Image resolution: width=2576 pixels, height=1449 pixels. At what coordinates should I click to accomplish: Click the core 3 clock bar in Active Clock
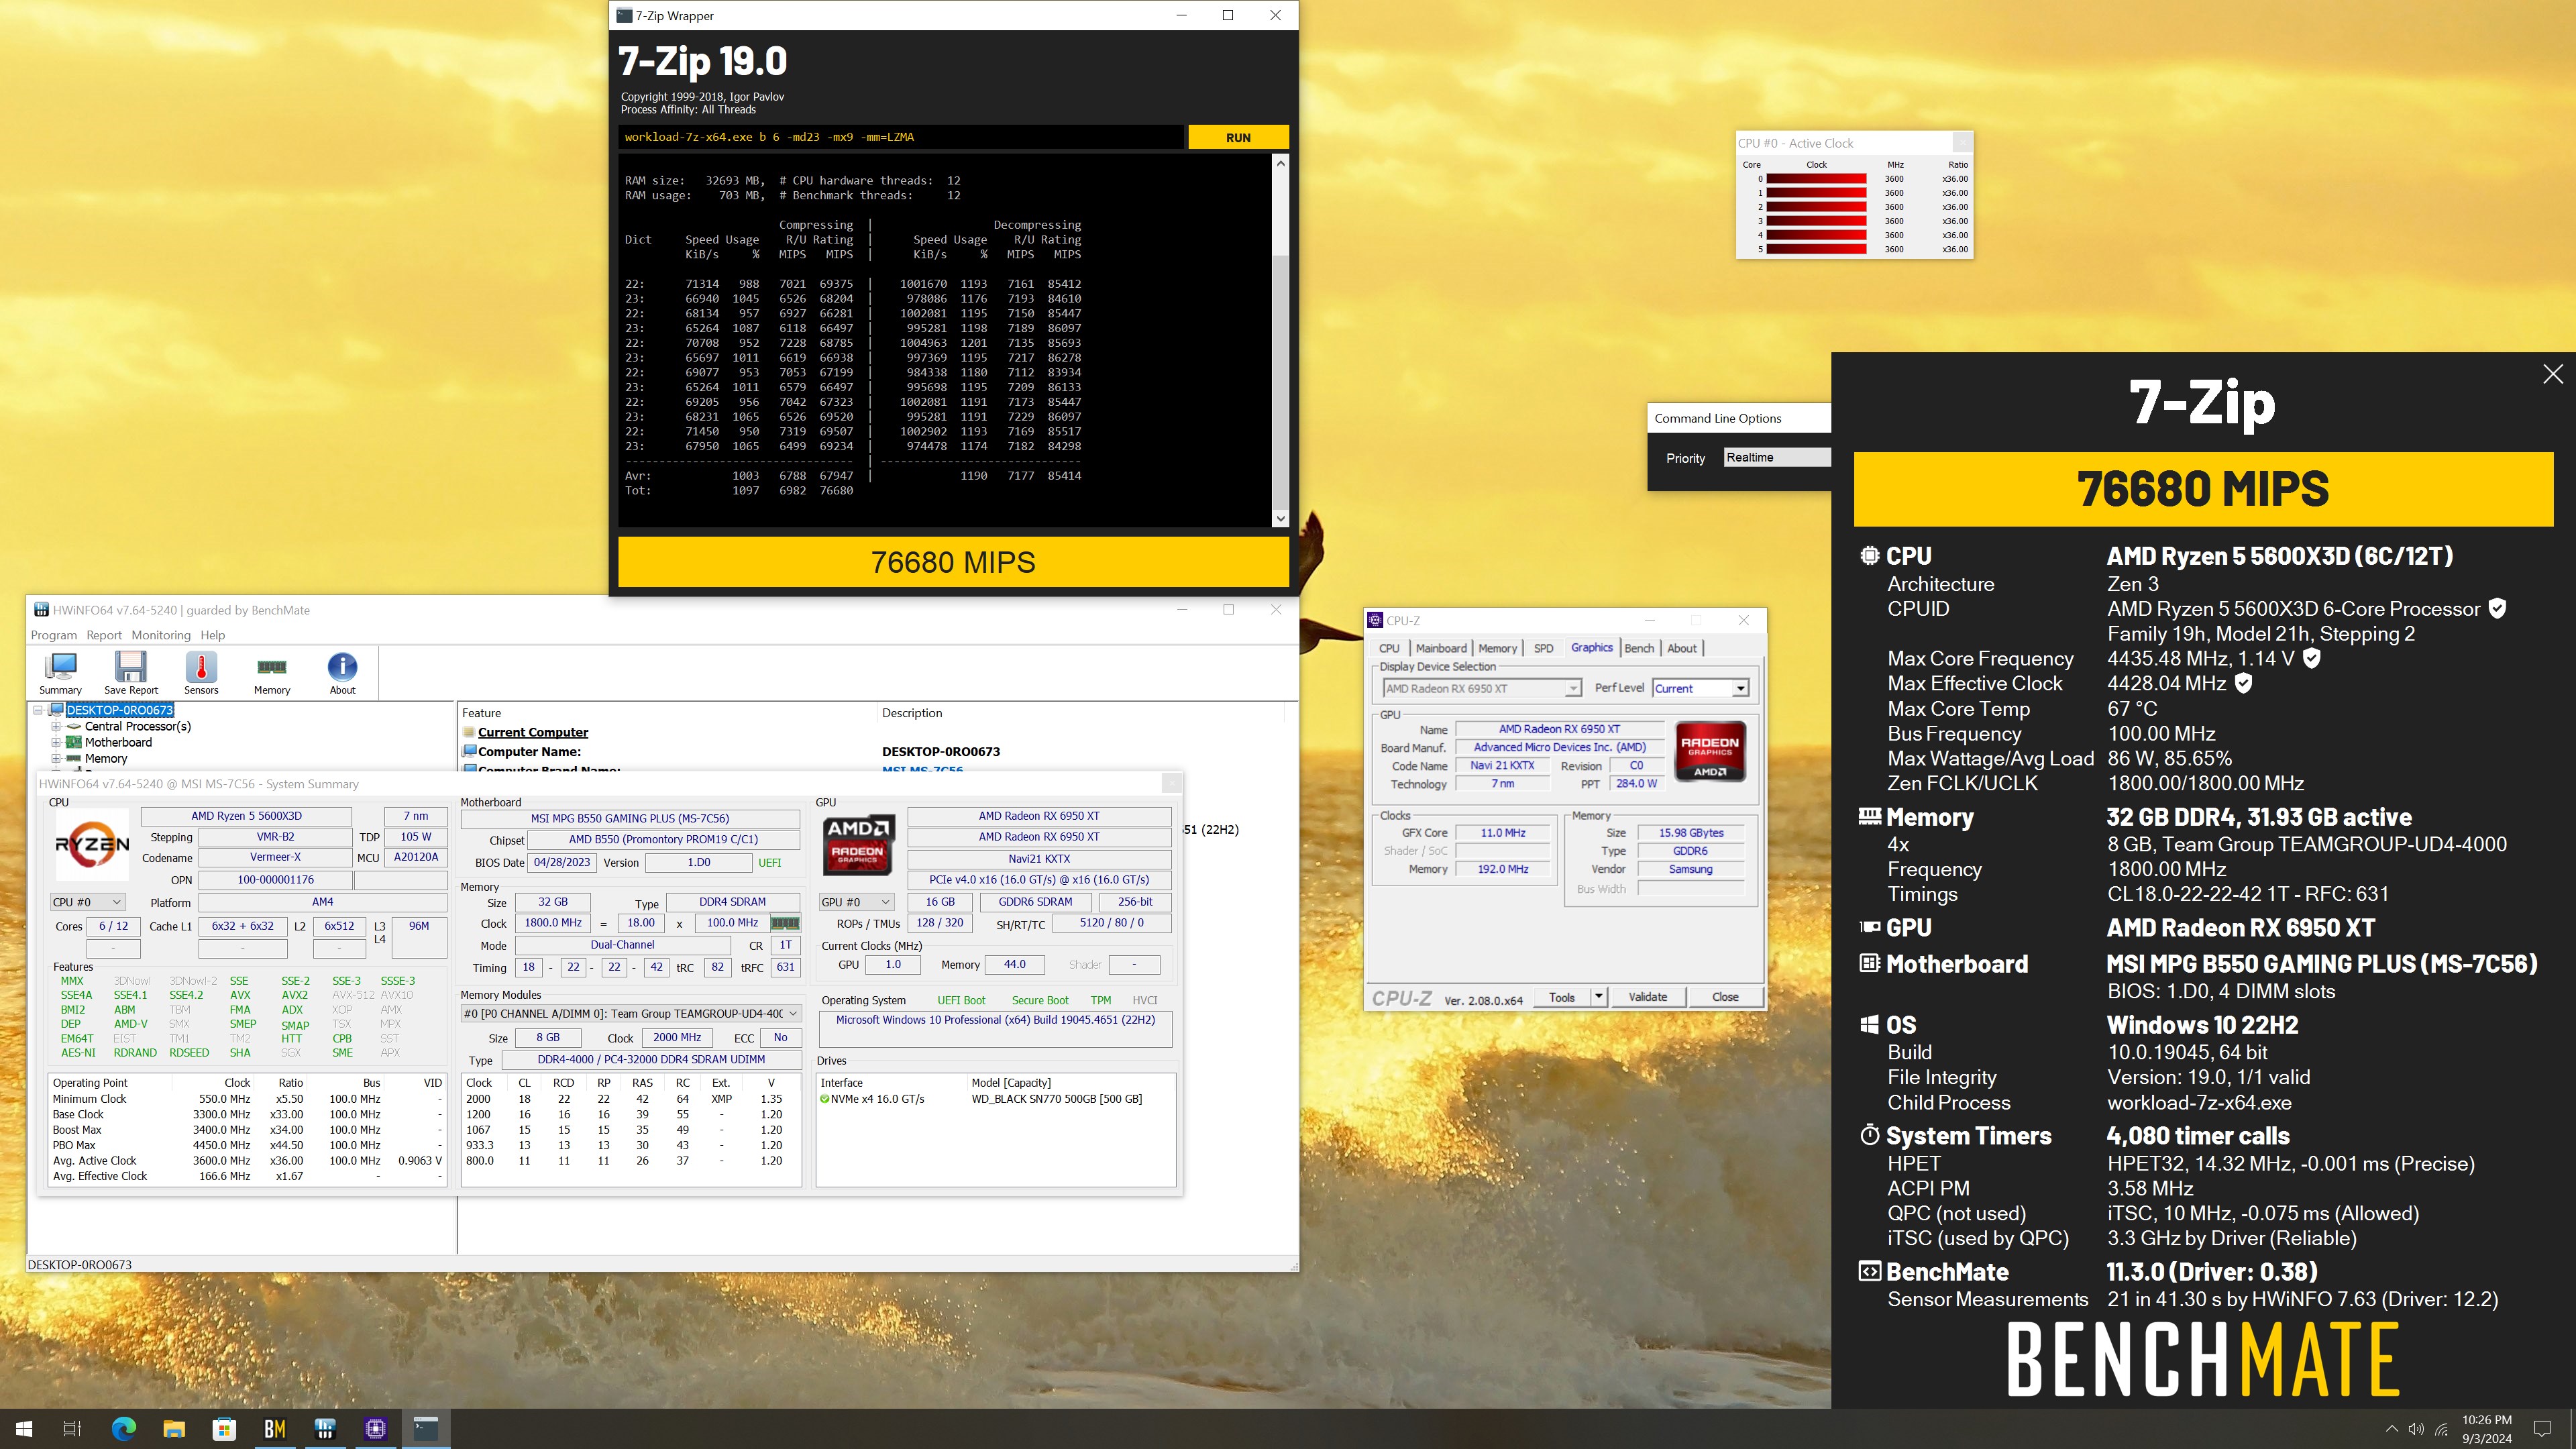pos(1816,221)
